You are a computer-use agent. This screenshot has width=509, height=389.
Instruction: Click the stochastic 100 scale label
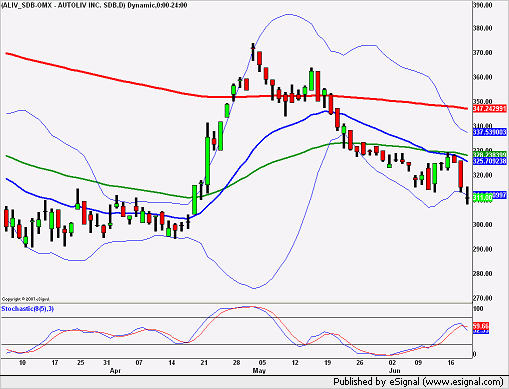478,309
